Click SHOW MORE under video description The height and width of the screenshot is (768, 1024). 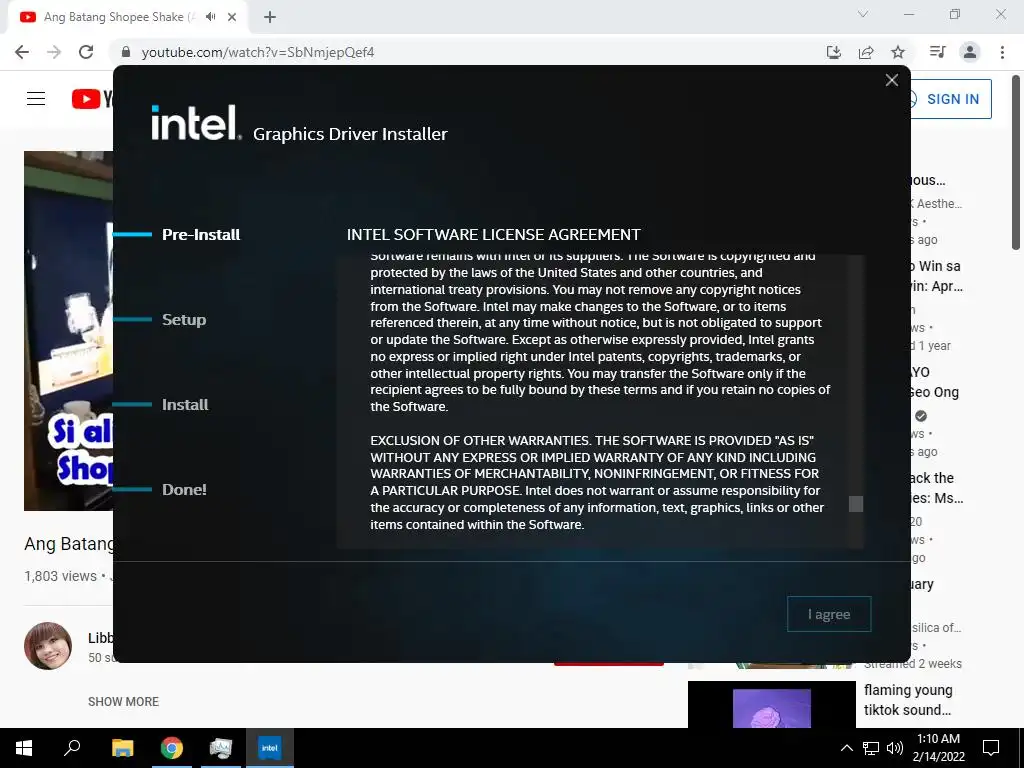(123, 701)
